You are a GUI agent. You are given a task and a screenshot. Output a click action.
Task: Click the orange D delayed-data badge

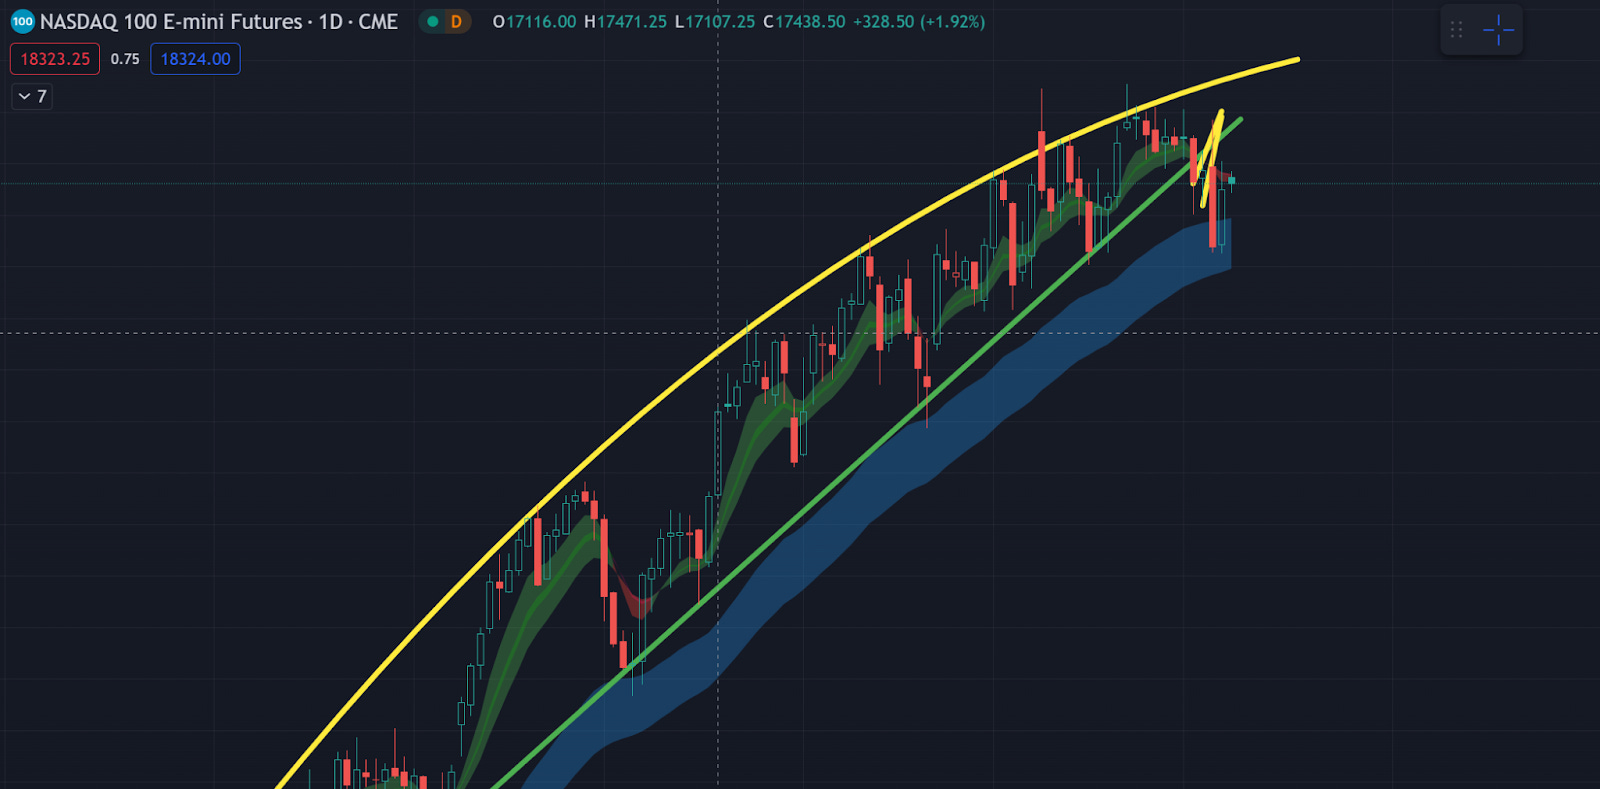[456, 21]
